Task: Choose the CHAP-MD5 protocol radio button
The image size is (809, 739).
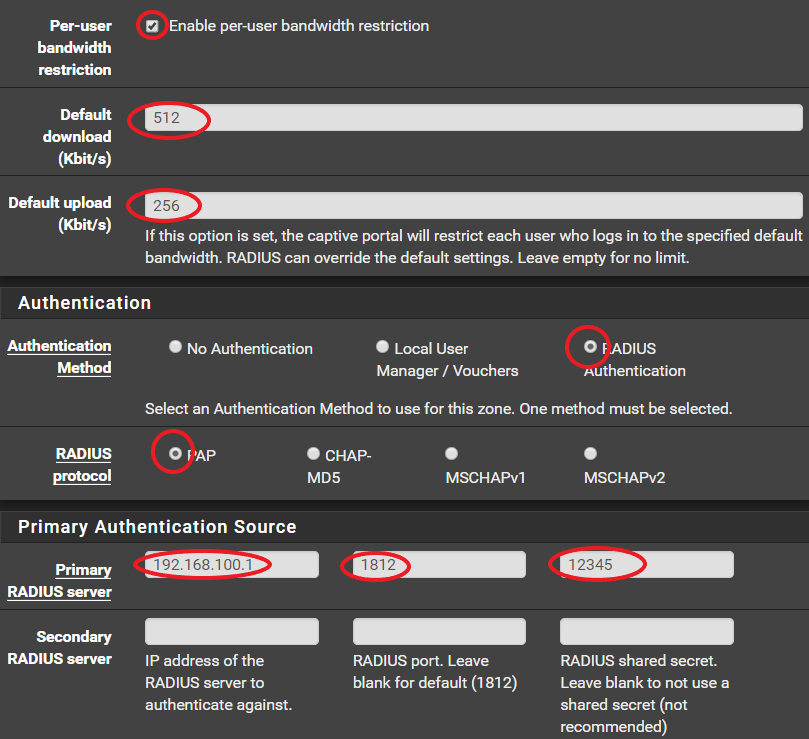Action: point(314,453)
